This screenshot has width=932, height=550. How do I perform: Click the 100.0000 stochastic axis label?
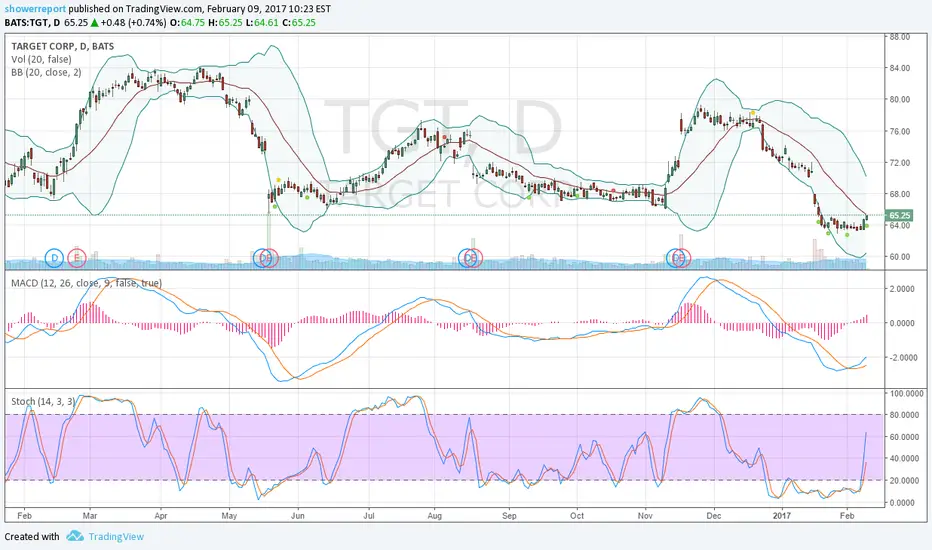(906, 394)
